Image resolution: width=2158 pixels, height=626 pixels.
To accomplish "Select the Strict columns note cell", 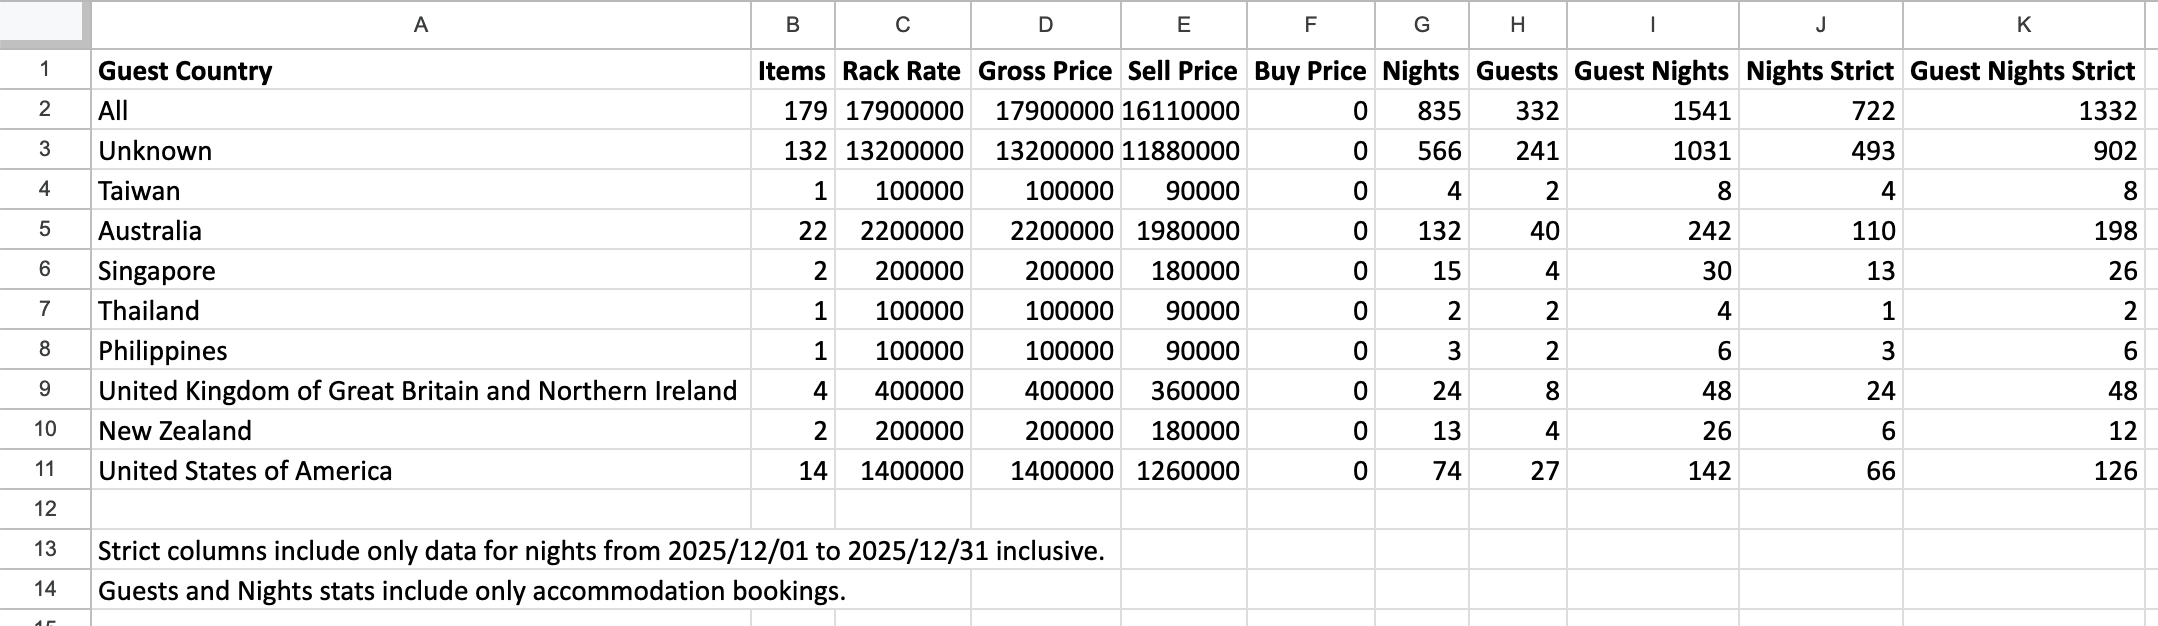I will [601, 551].
